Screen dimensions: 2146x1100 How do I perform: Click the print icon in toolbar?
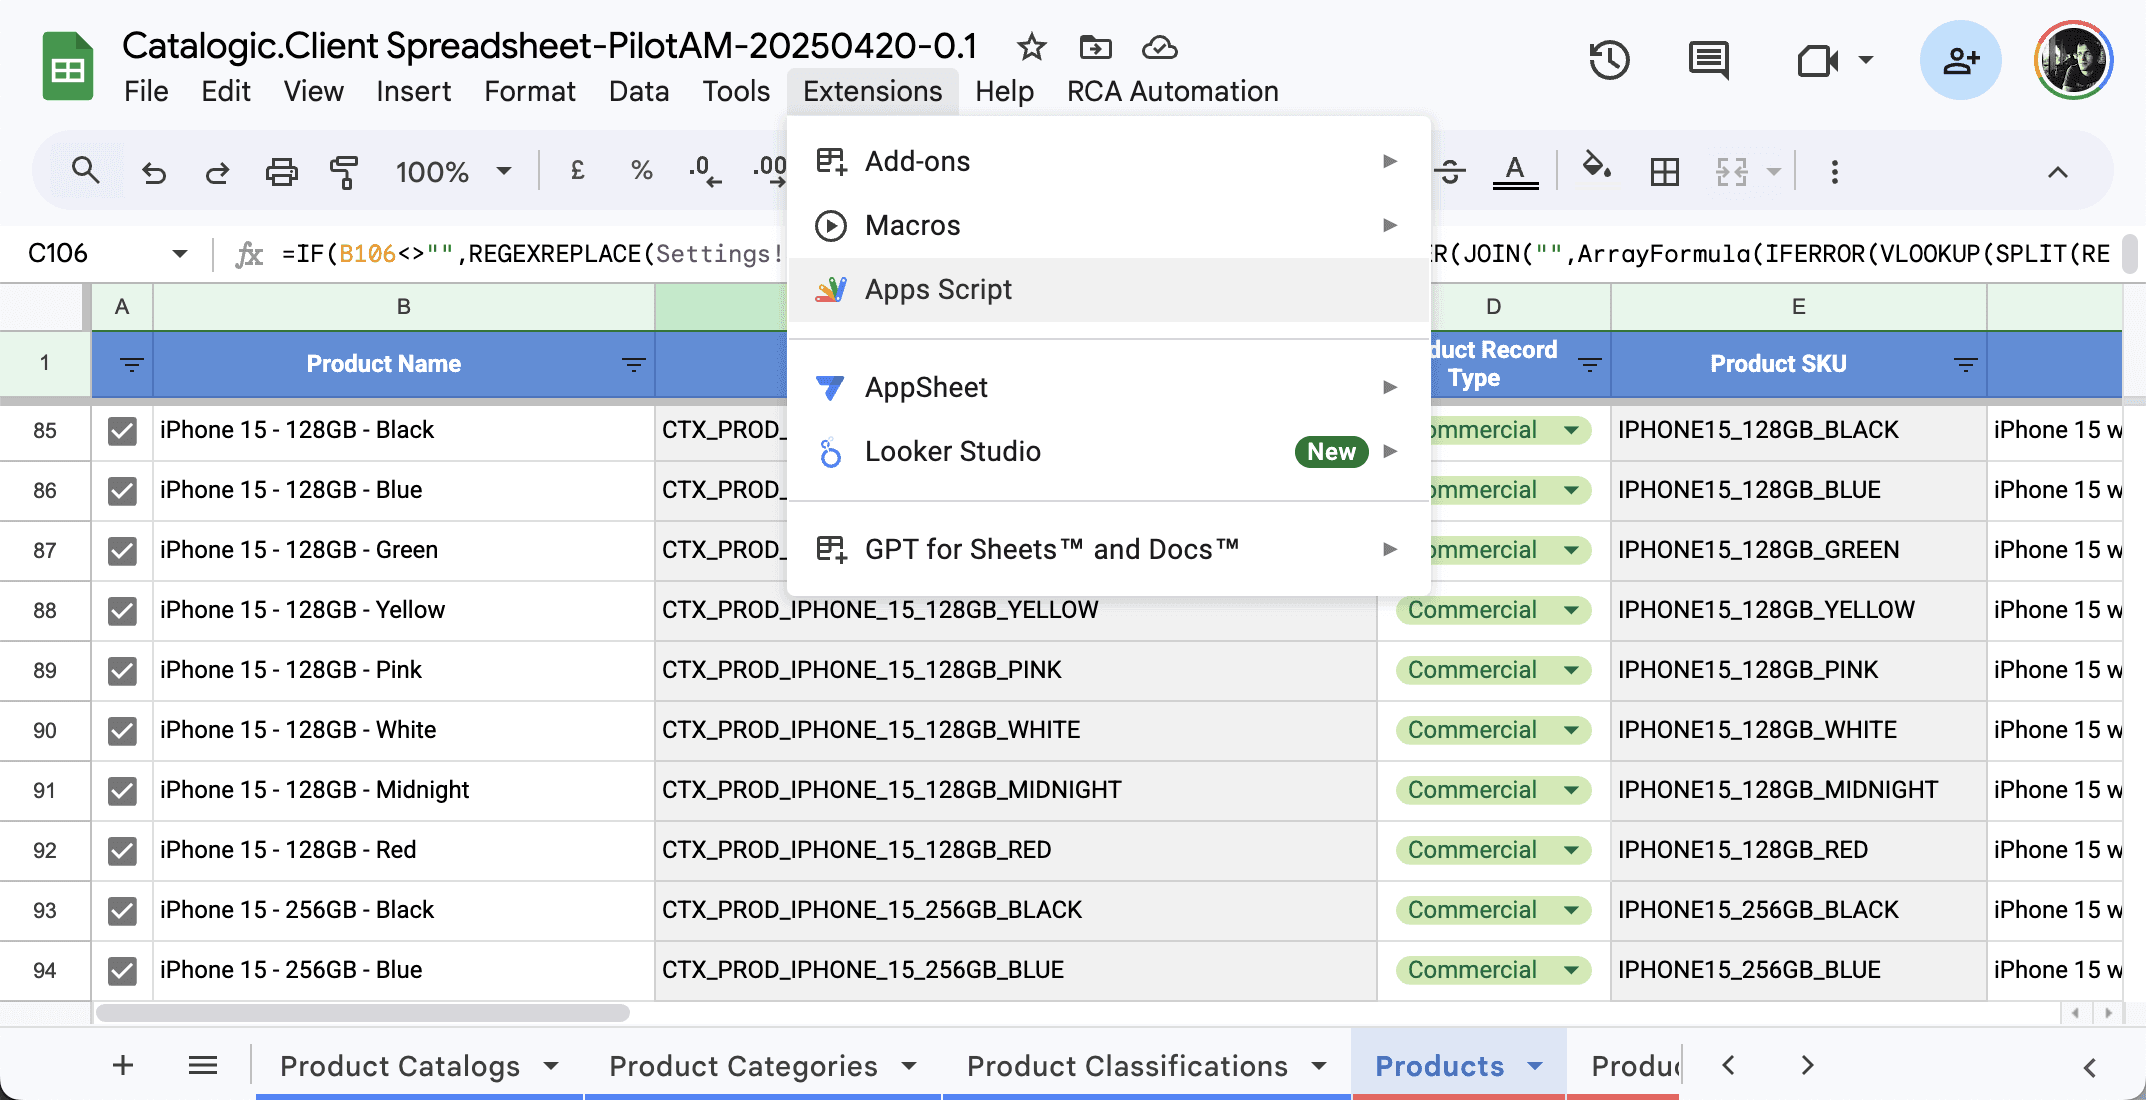(x=281, y=172)
